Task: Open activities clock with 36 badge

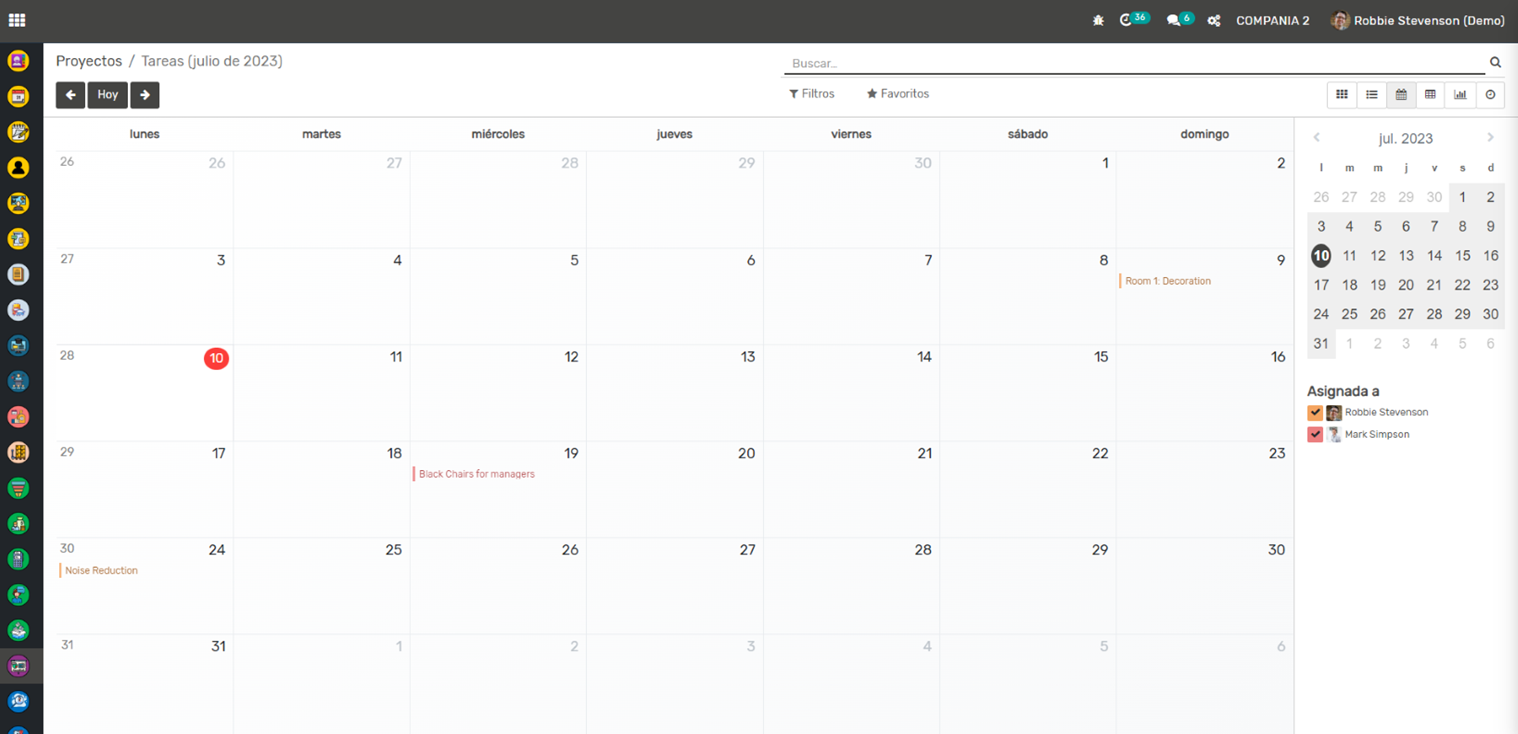Action: pos(1127,20)
